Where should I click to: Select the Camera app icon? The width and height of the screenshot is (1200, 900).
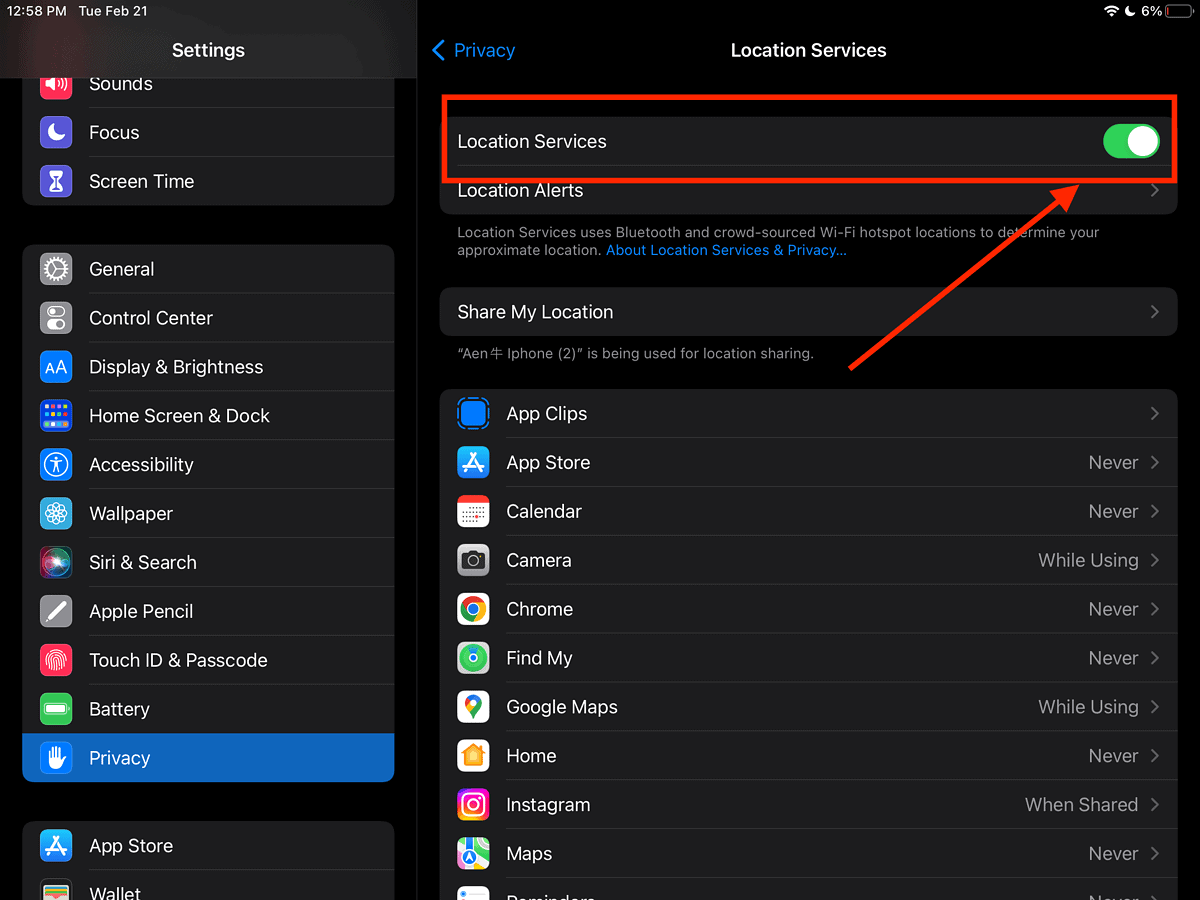click(x=473, y=560)
